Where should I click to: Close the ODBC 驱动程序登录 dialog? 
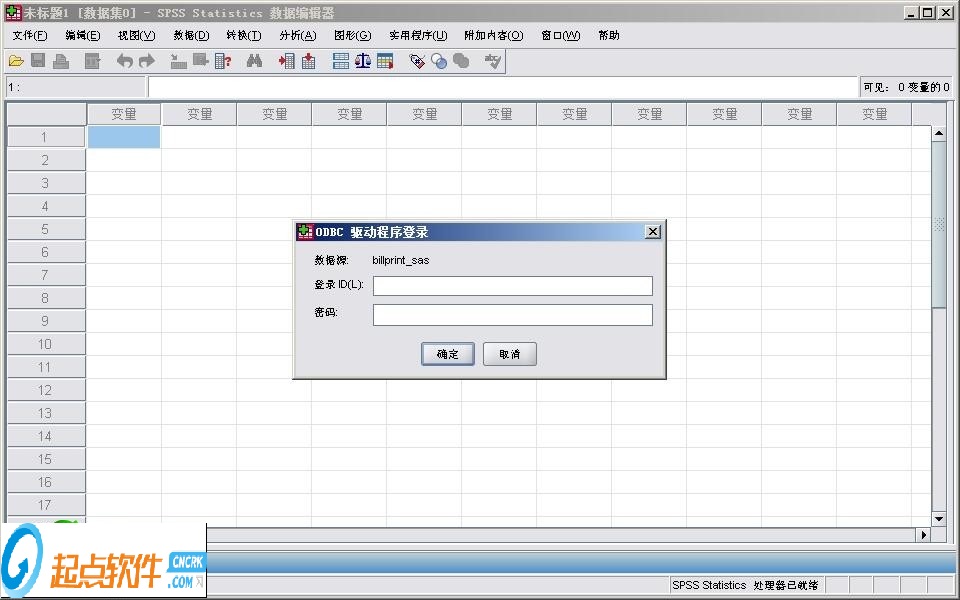point(653,231)
